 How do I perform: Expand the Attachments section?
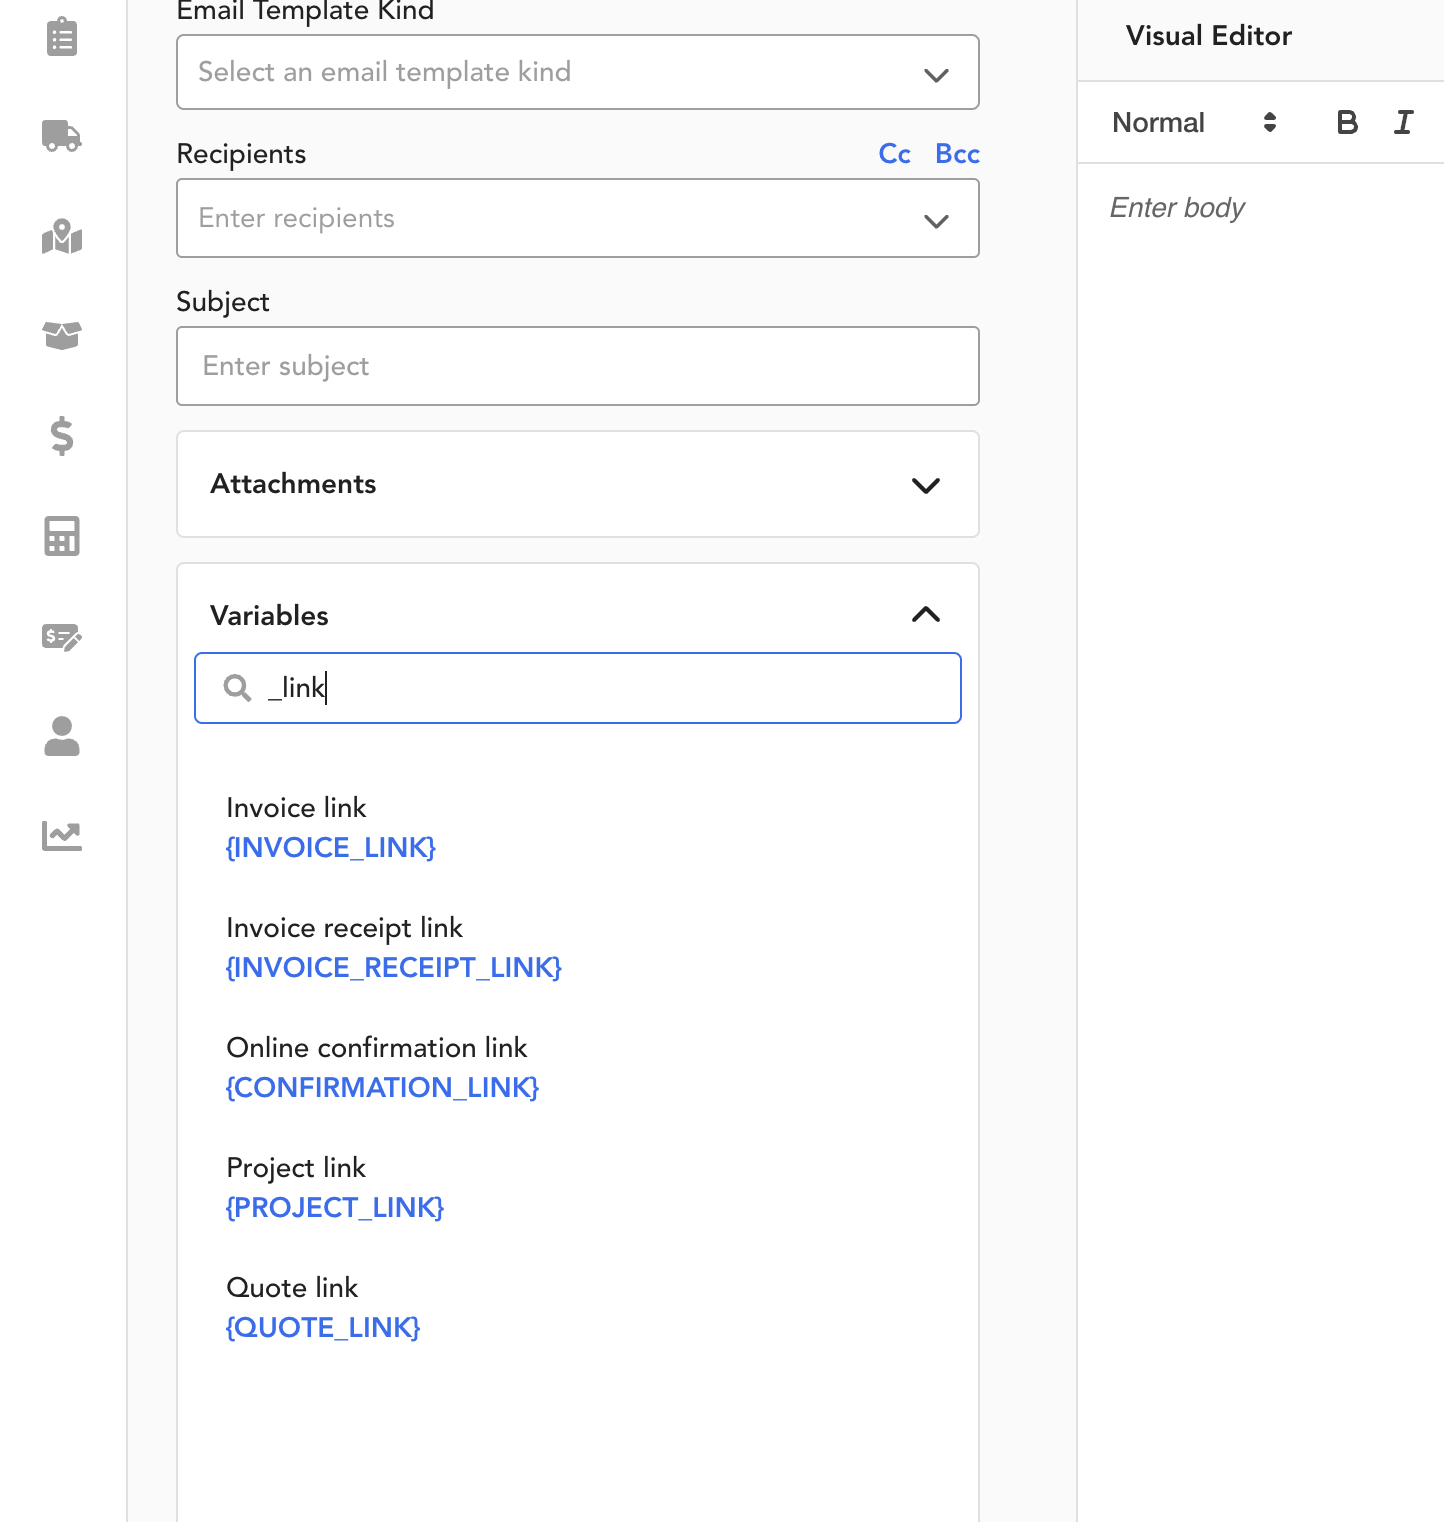[x=578, y=484]
